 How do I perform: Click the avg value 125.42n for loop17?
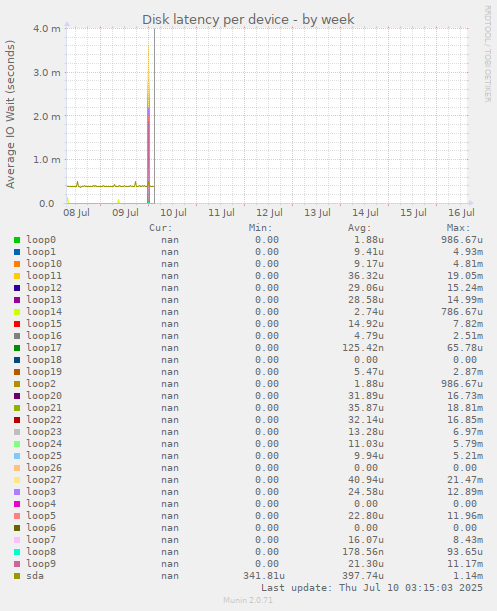tap(363, 348)
